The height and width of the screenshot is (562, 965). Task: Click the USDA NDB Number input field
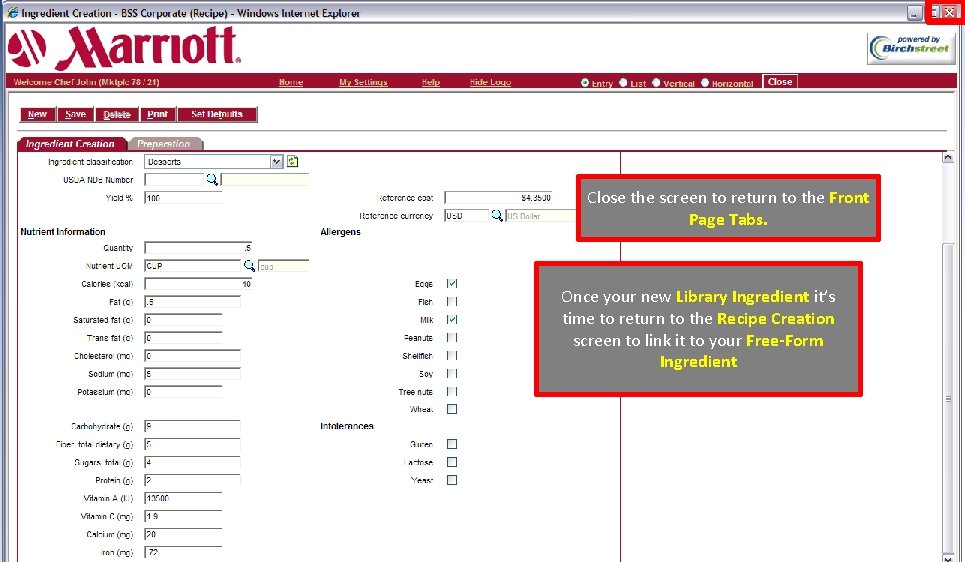174,179
